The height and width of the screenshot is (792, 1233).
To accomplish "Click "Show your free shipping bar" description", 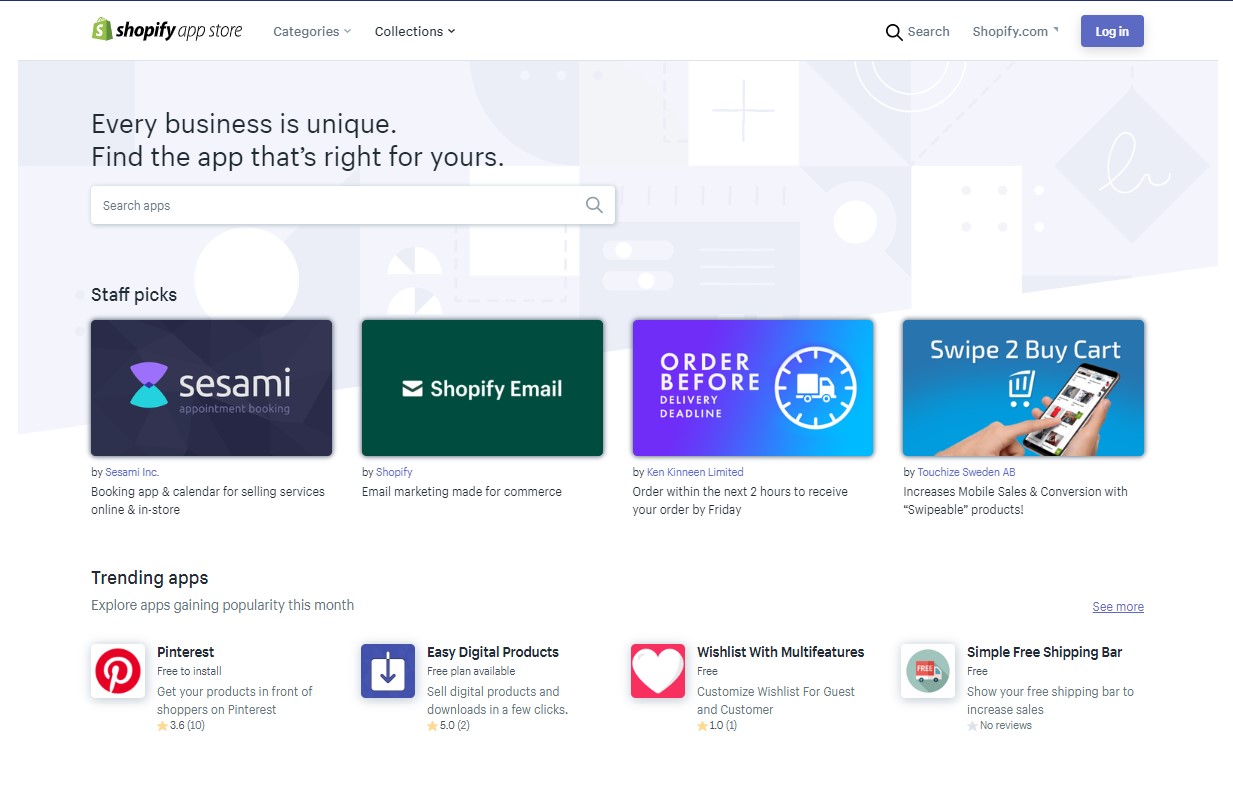I will pos(1050,701).
